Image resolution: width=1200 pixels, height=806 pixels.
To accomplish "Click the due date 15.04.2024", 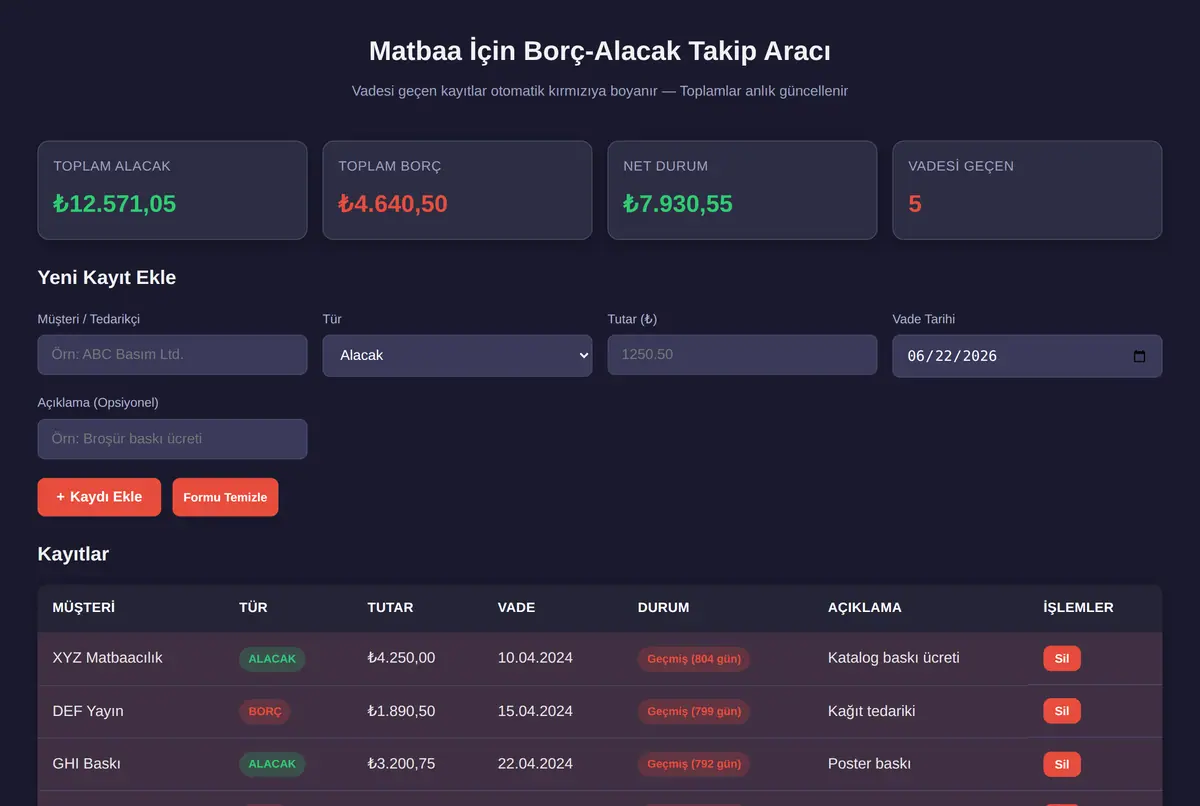I will click(x=535, y=711).
